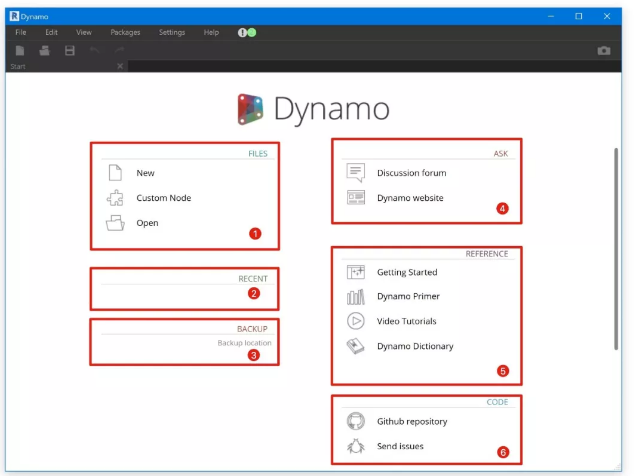Maximize the Dynamo window

579,16
